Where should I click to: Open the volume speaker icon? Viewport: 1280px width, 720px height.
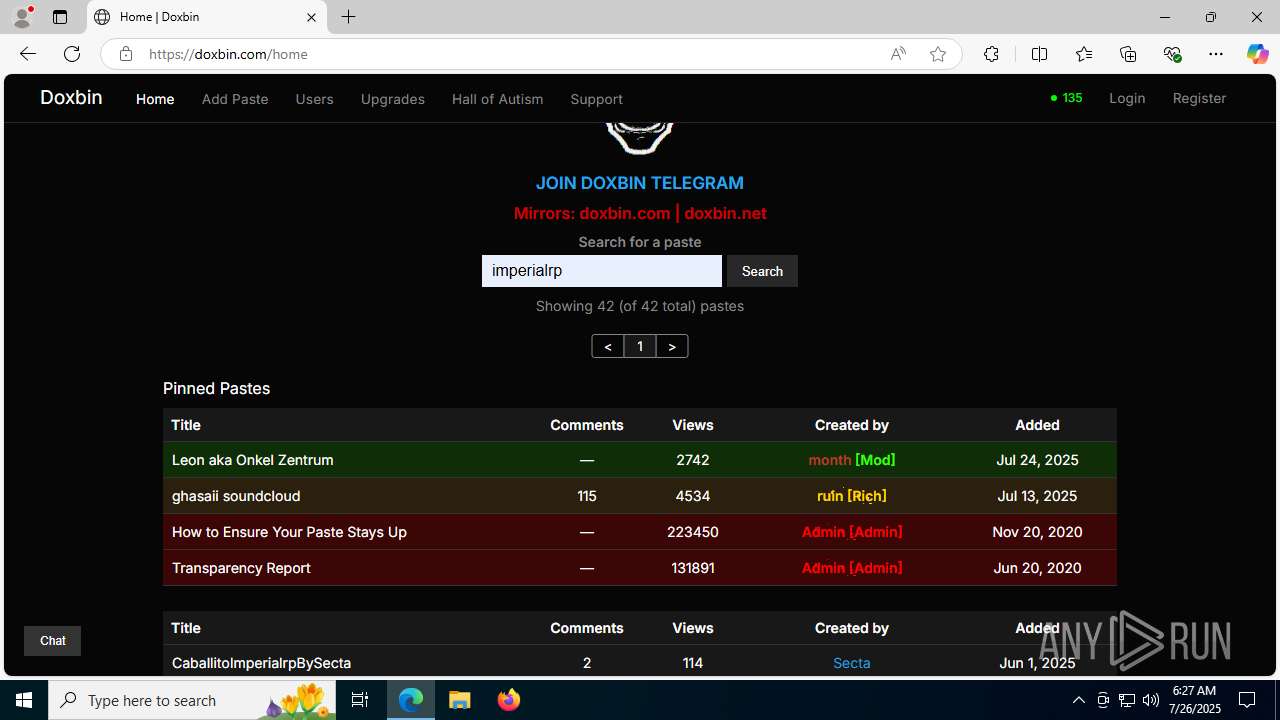point(1151,700)
